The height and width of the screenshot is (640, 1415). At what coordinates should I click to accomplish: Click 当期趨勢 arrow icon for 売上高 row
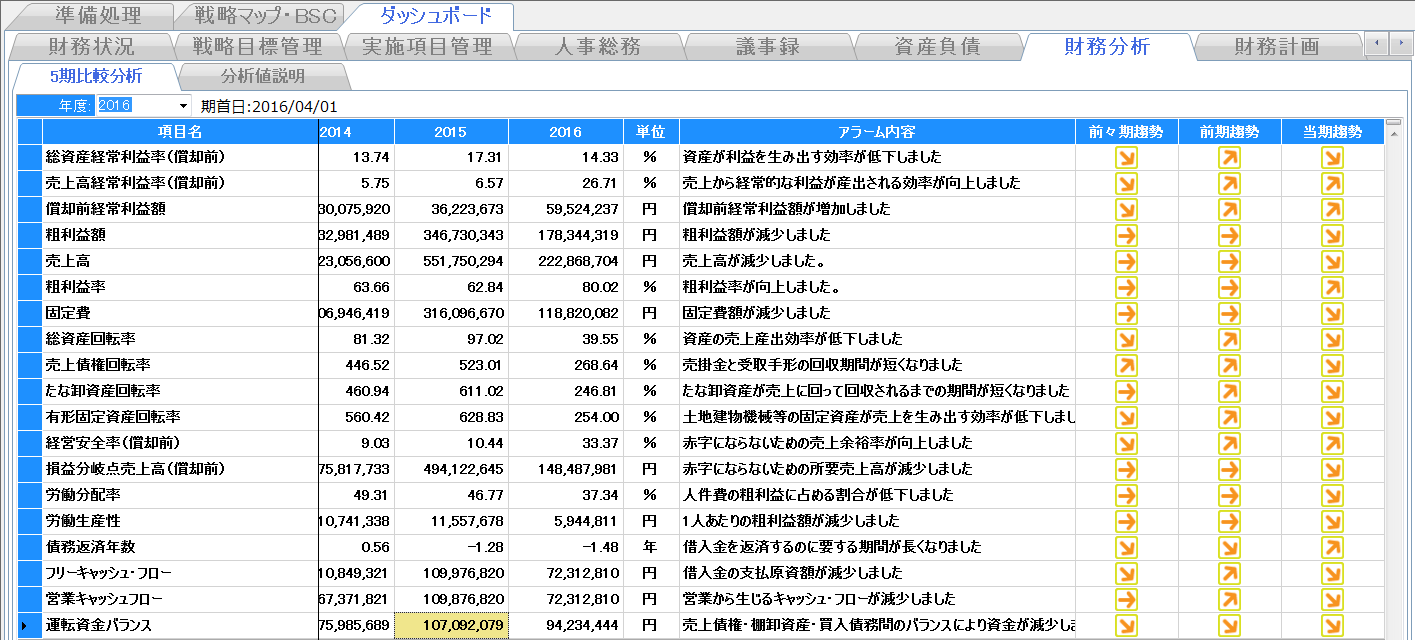(1332, 262)
